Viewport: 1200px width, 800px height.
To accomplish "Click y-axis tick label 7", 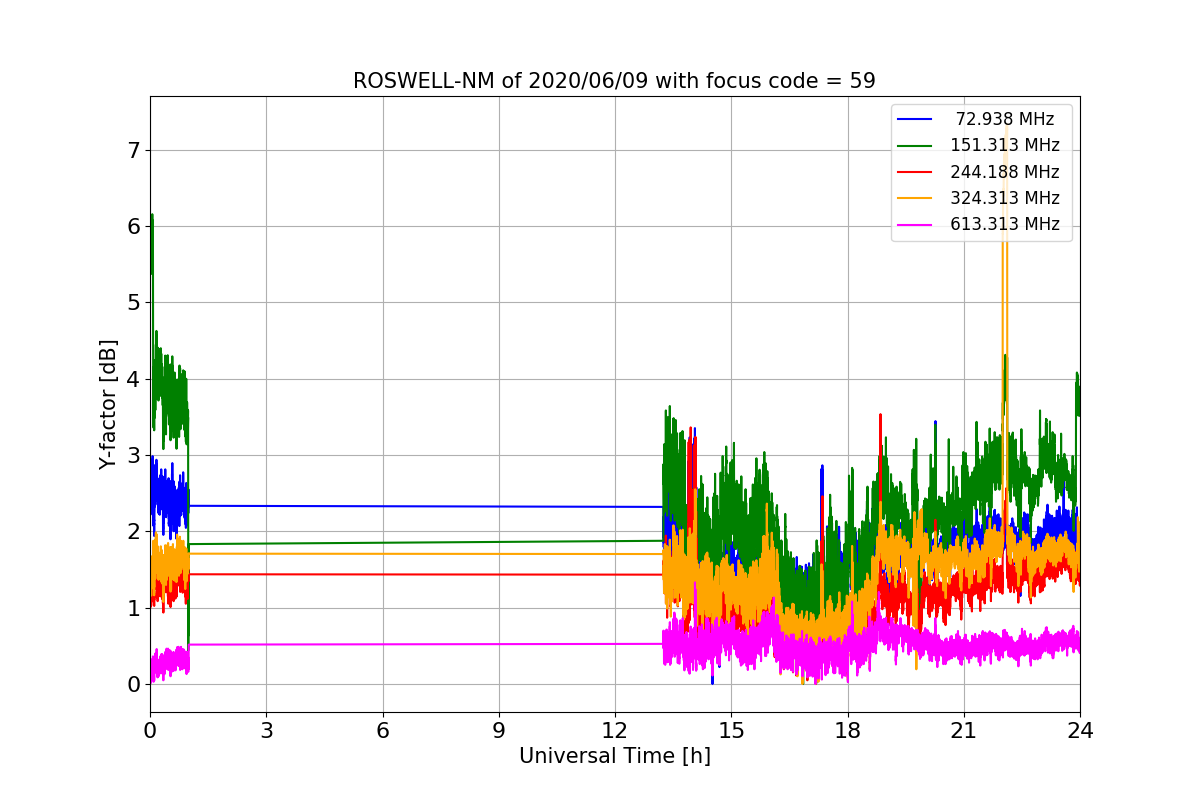I will 133,151.
